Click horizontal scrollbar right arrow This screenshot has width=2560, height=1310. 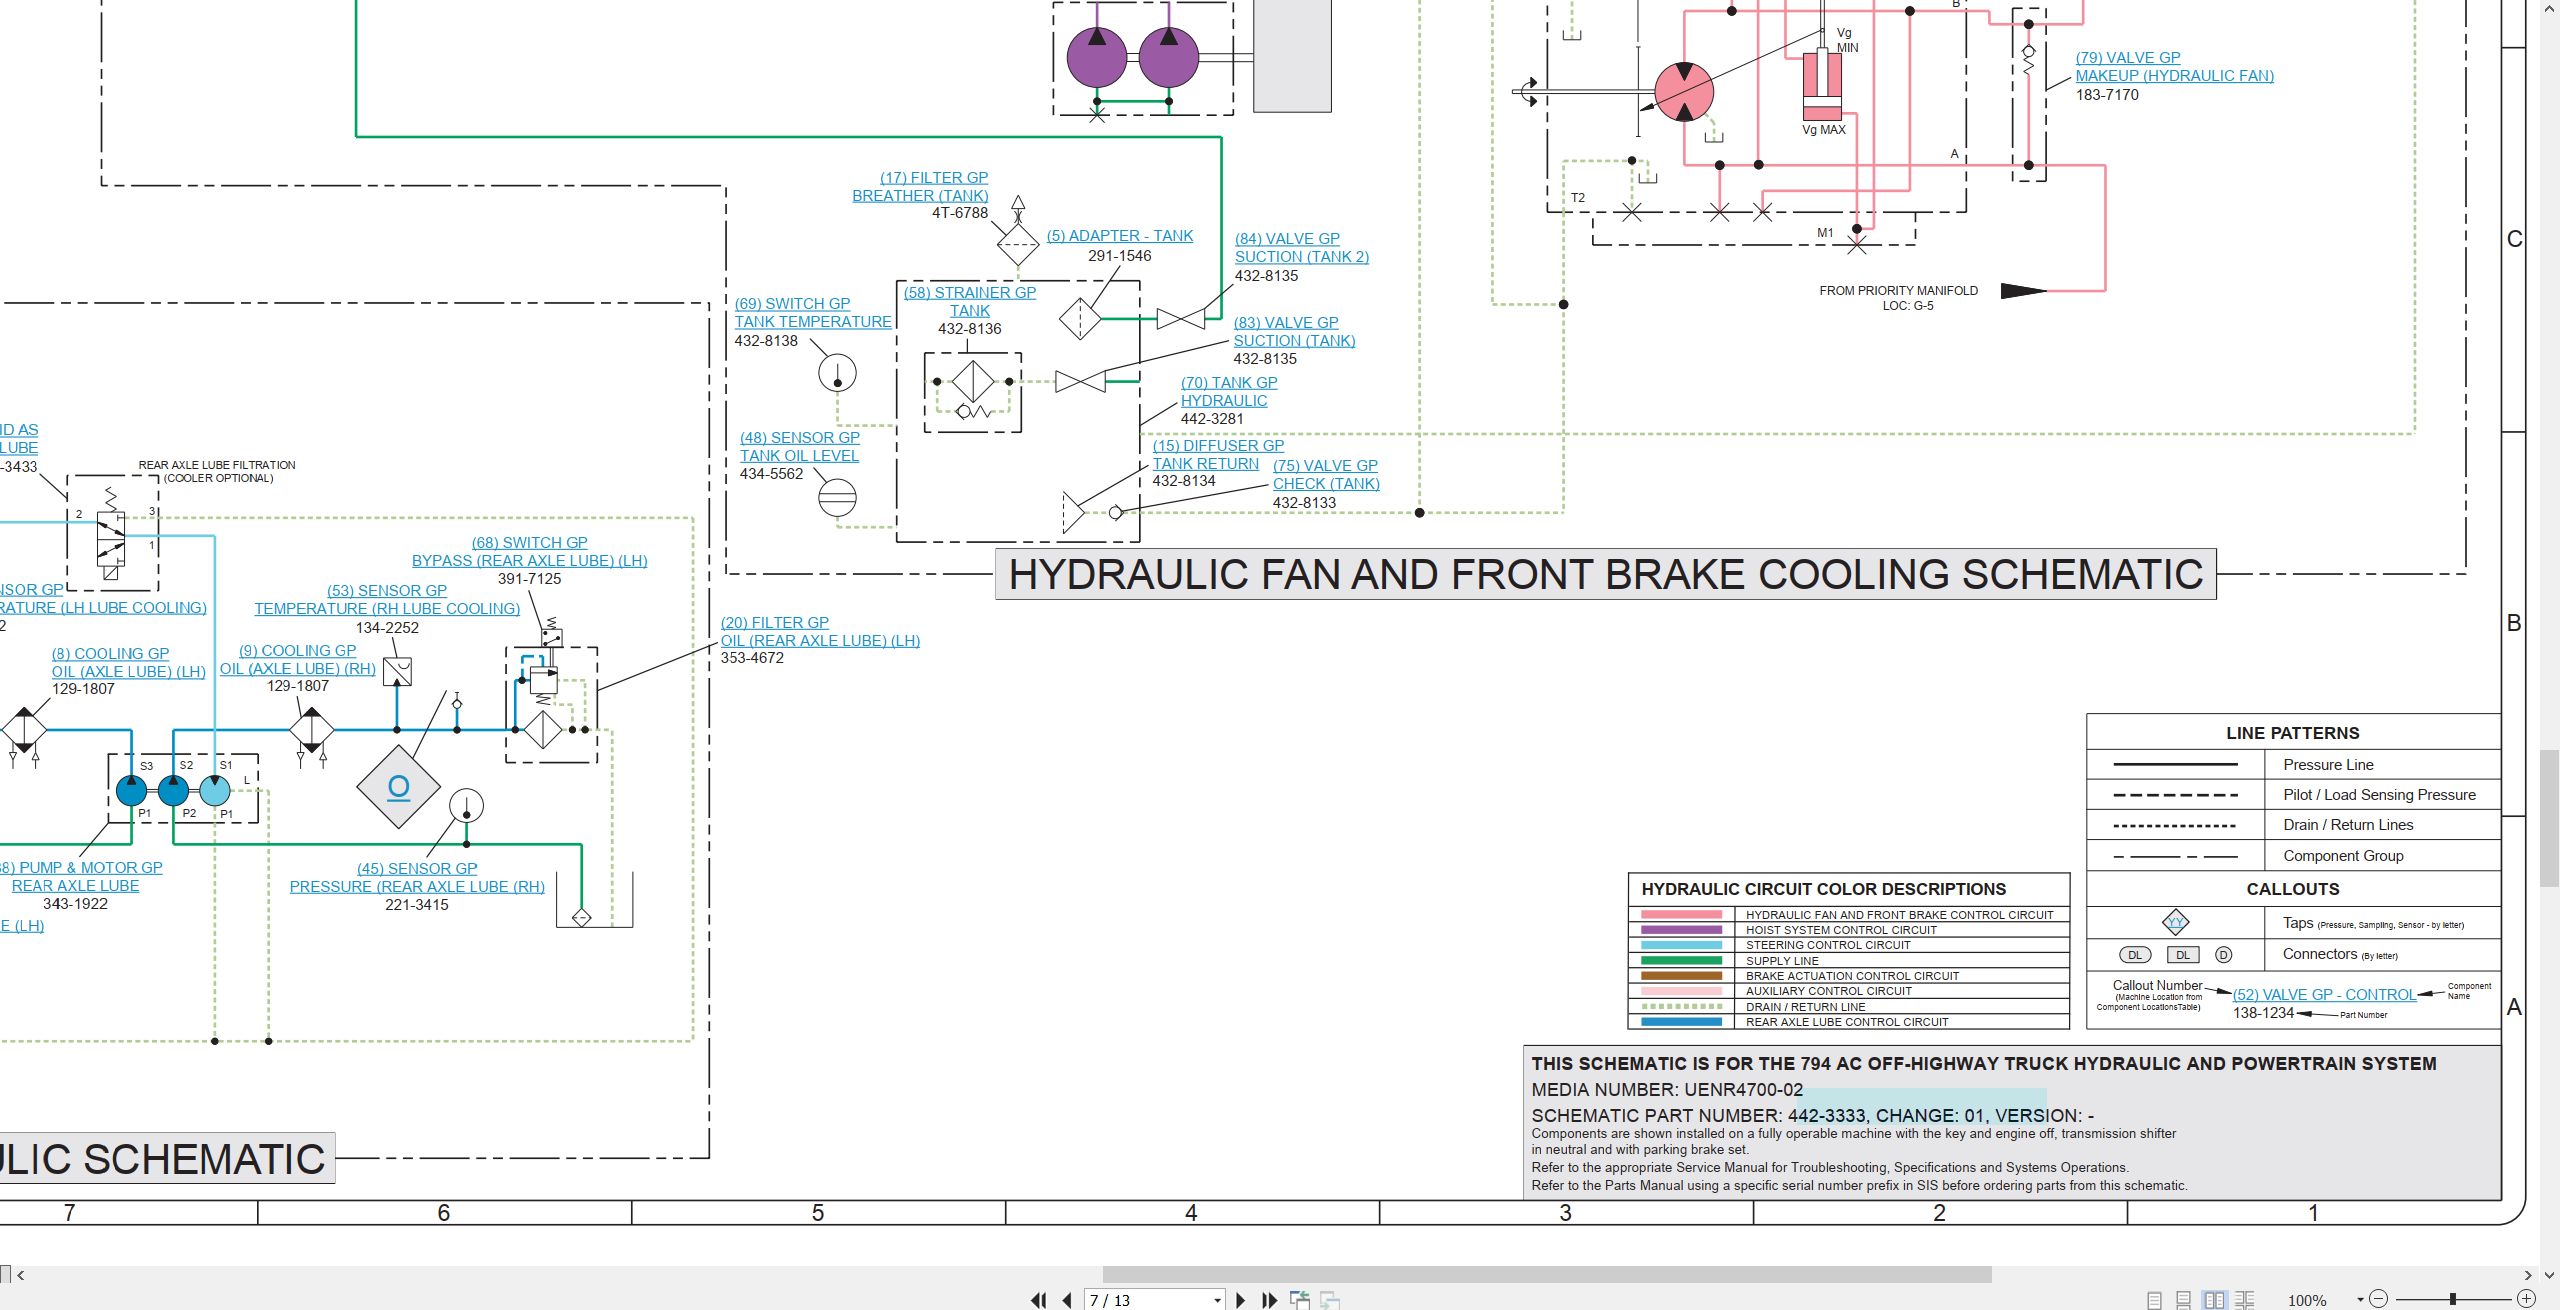coord(2529,1275)
